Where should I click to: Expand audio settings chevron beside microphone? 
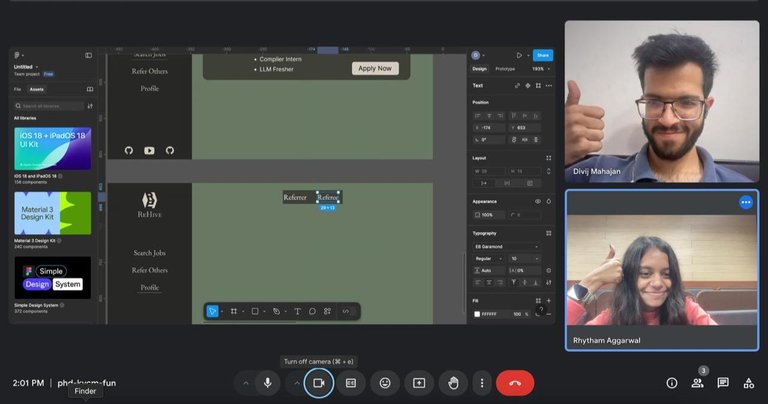click(246, 383)
